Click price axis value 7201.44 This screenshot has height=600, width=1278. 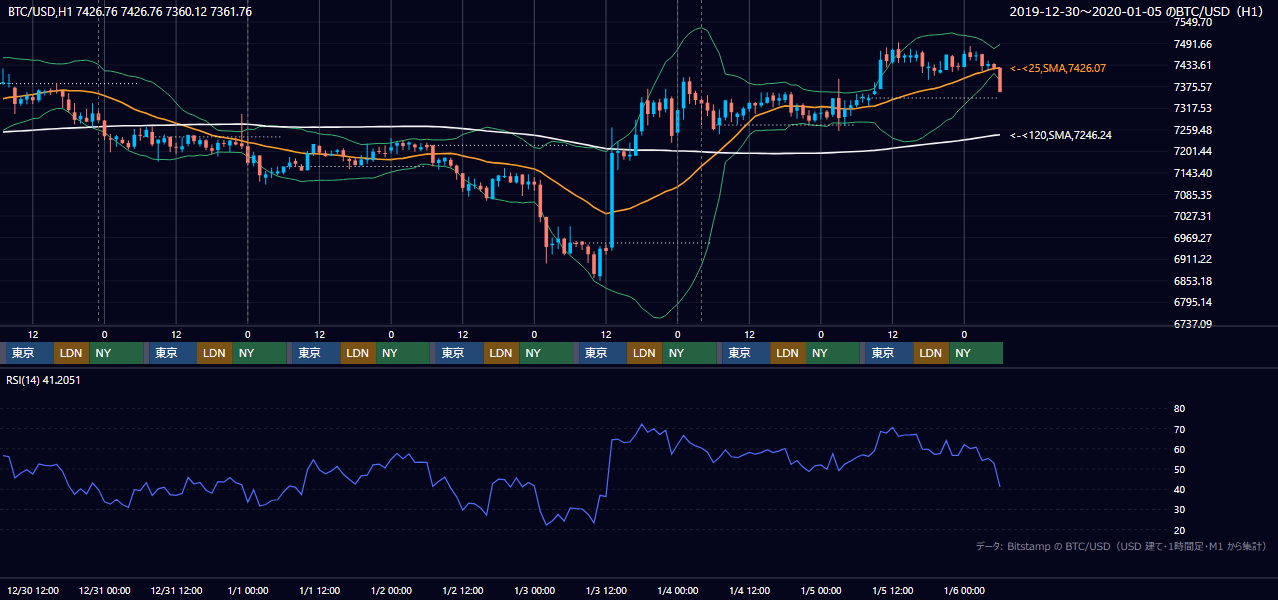pos(1193,151)
